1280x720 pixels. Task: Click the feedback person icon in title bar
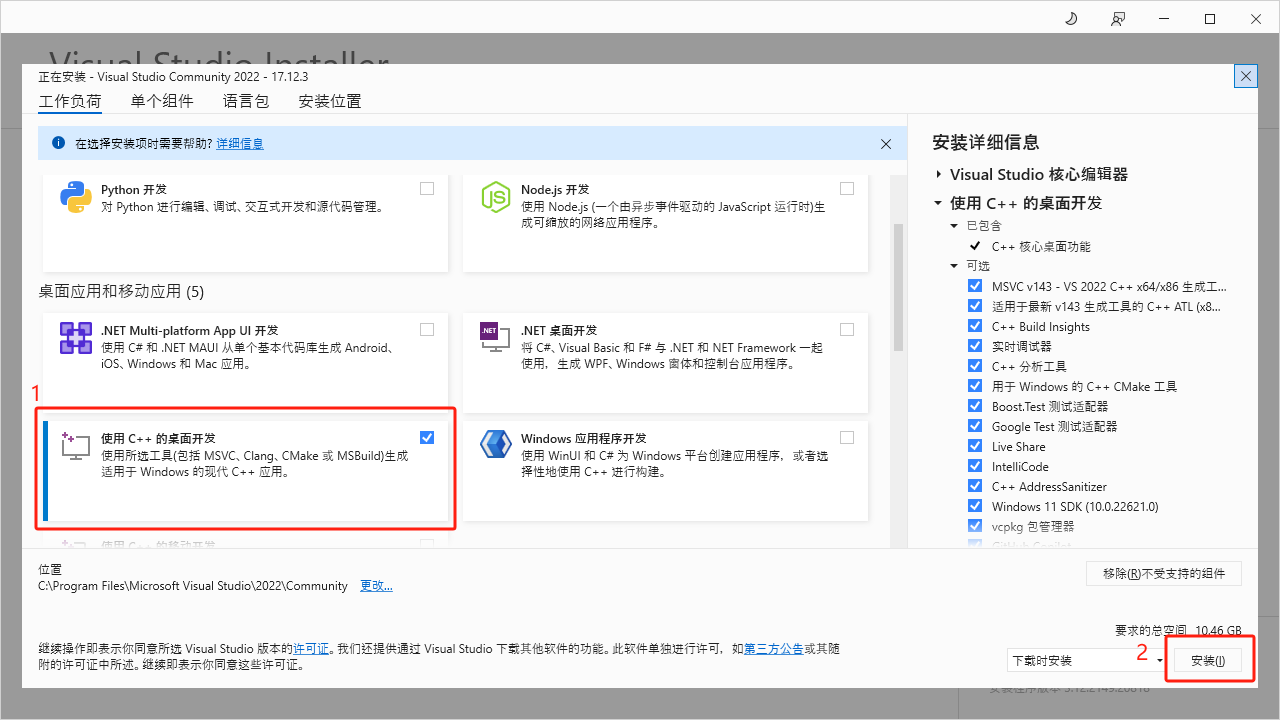coord(1117,19)
